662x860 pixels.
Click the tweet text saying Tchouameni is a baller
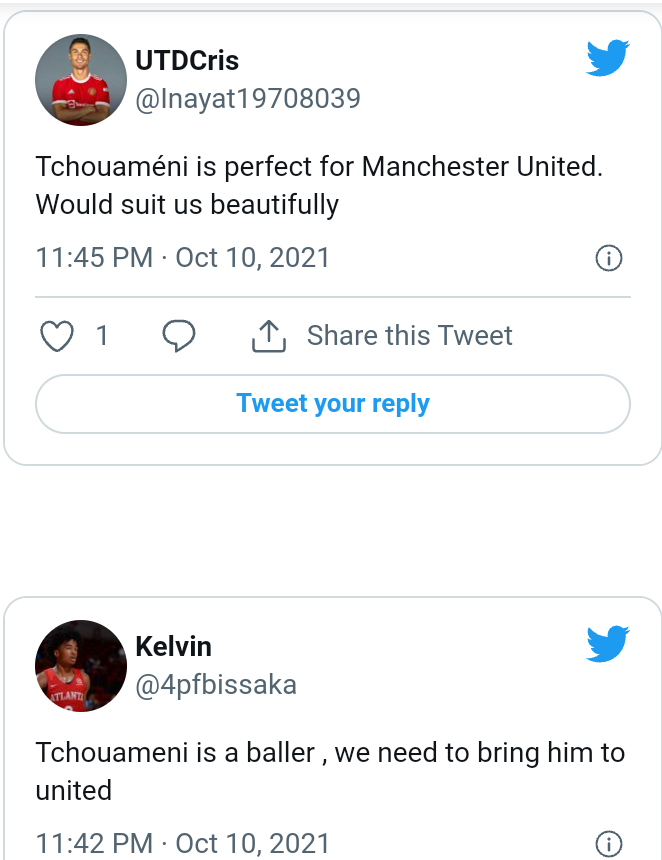(x=330, y=771)
